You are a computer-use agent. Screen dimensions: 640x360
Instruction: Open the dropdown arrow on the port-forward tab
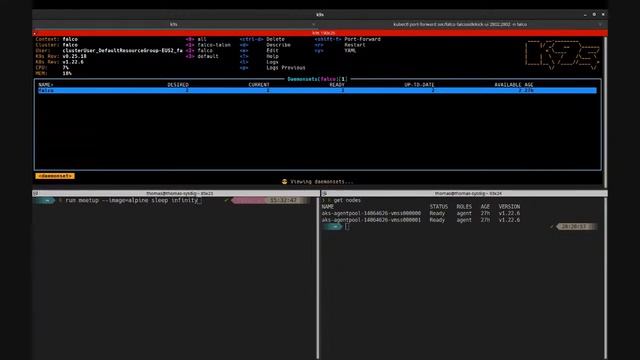(x=600, y=24)
